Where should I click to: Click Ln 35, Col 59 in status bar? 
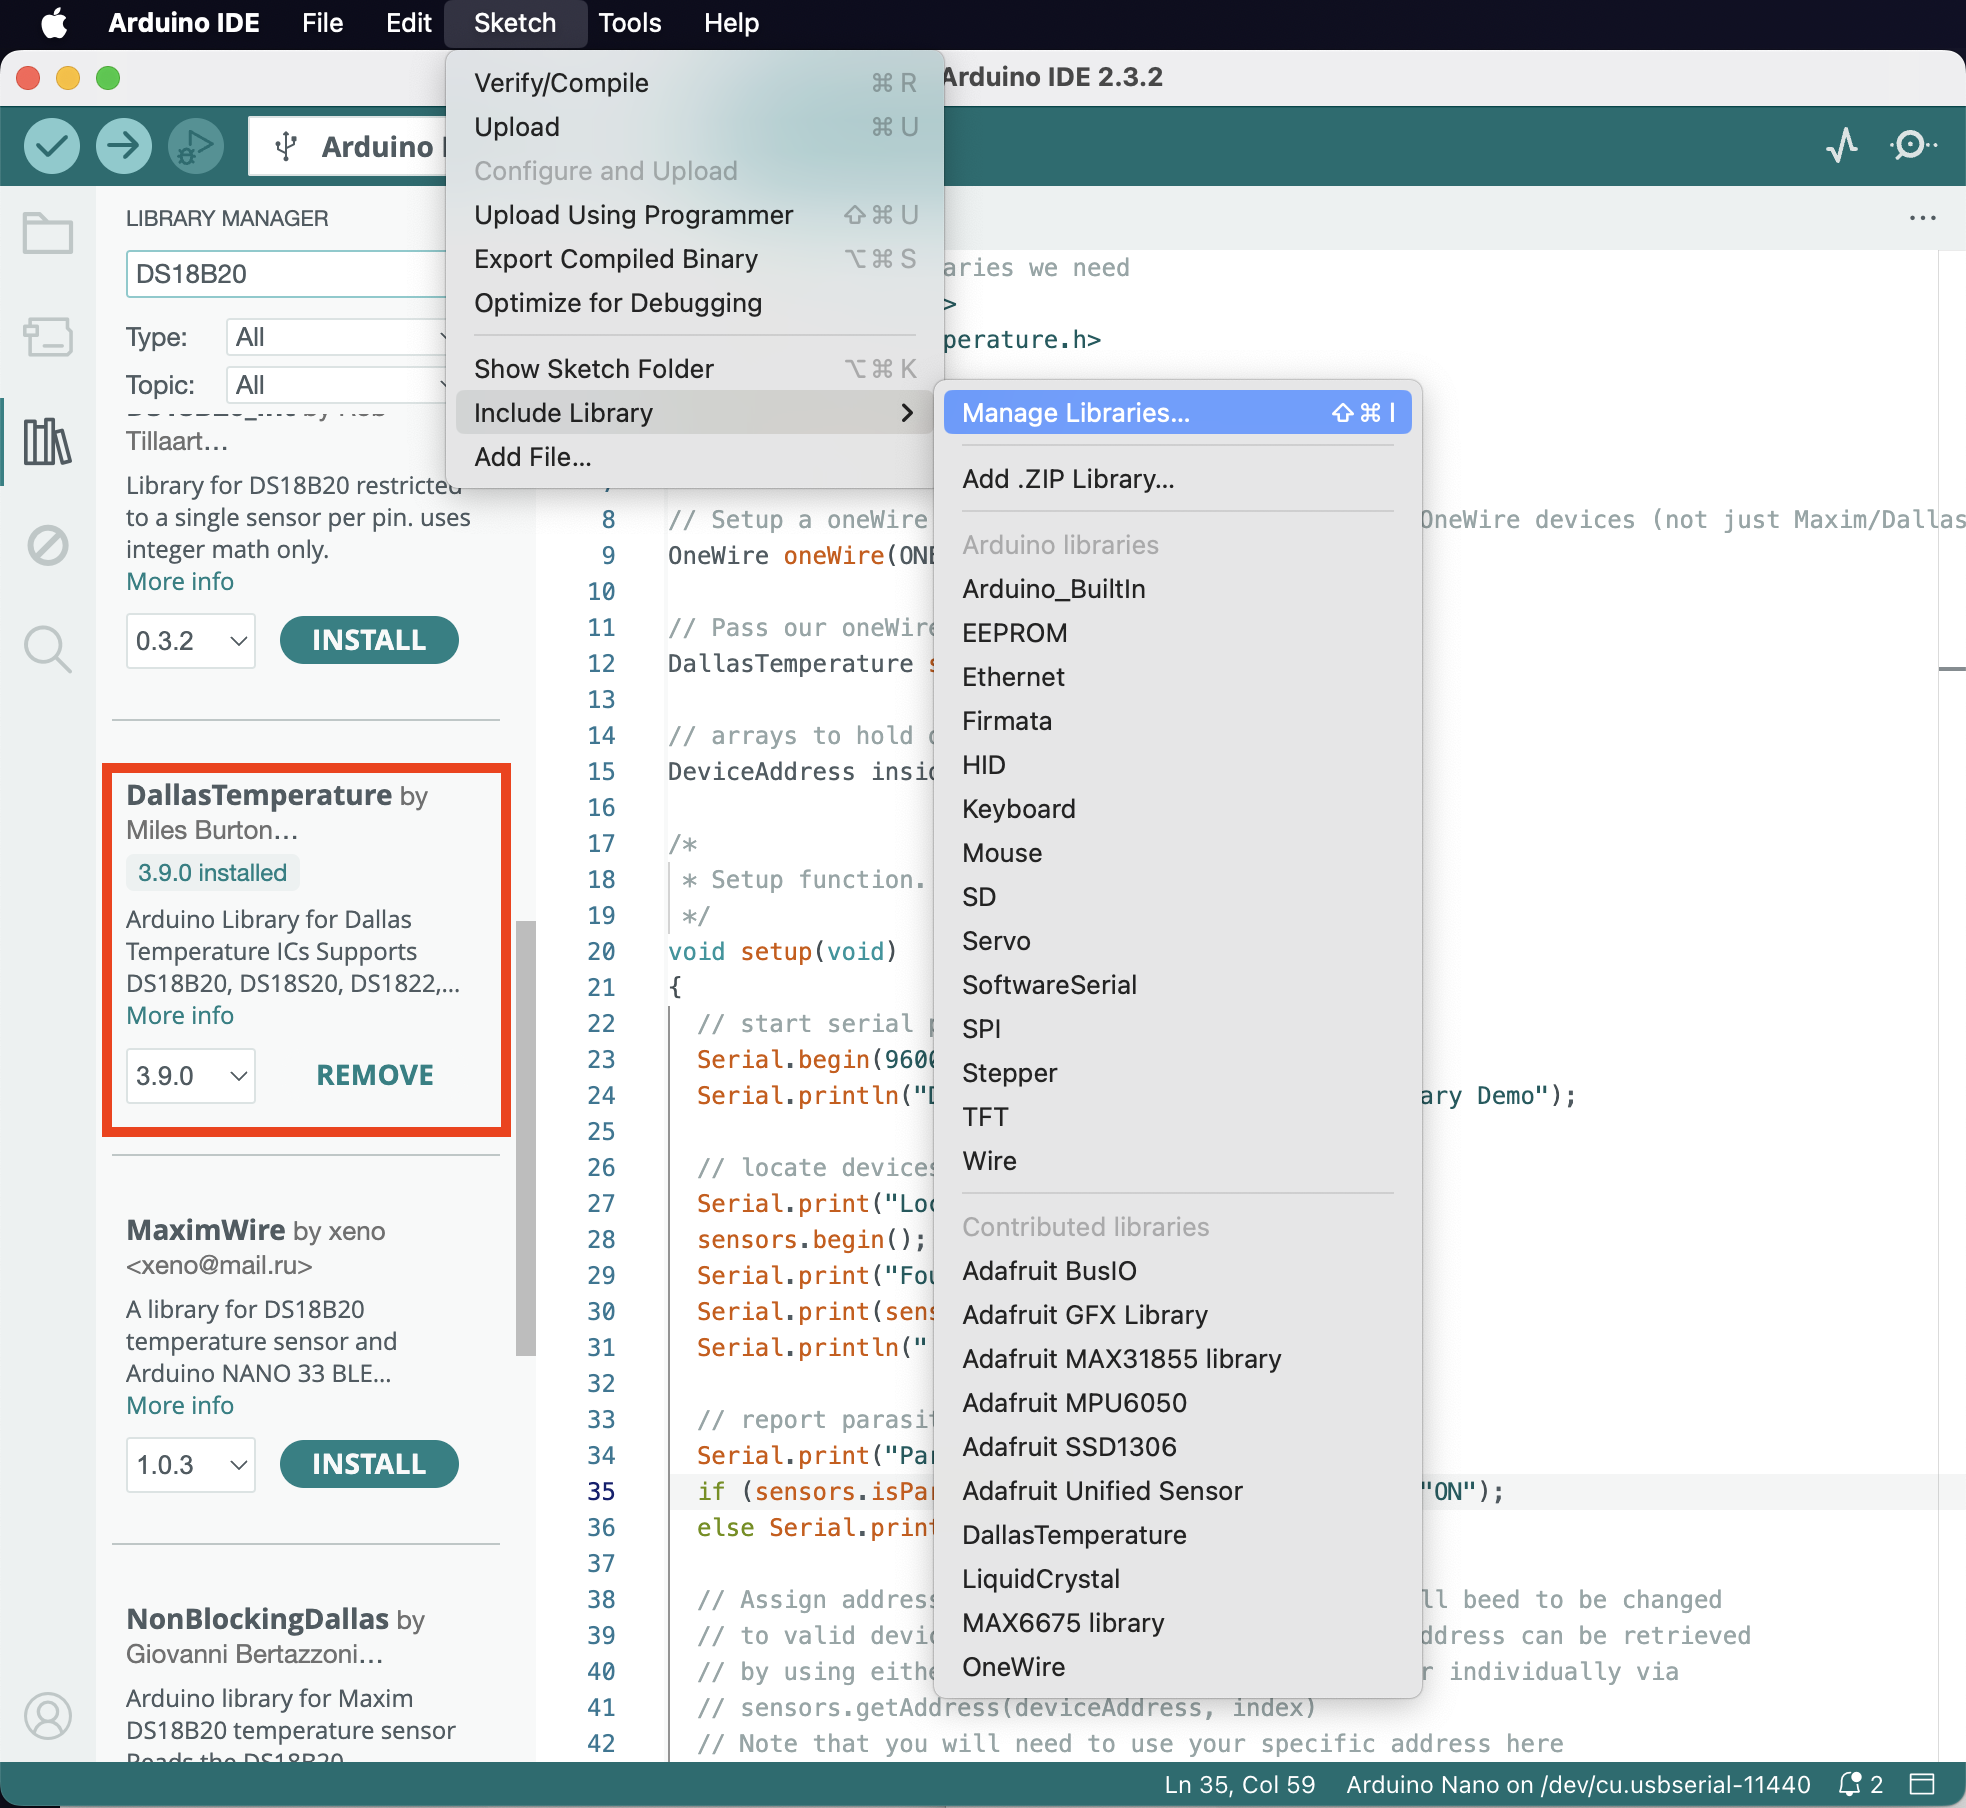pyautogui.click(x=1240, y=1784)
